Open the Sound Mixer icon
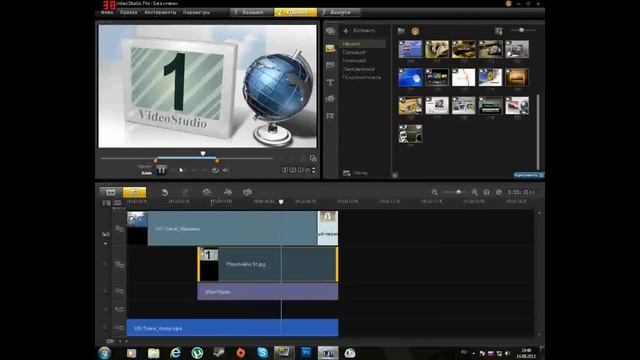 click(228, 192)
